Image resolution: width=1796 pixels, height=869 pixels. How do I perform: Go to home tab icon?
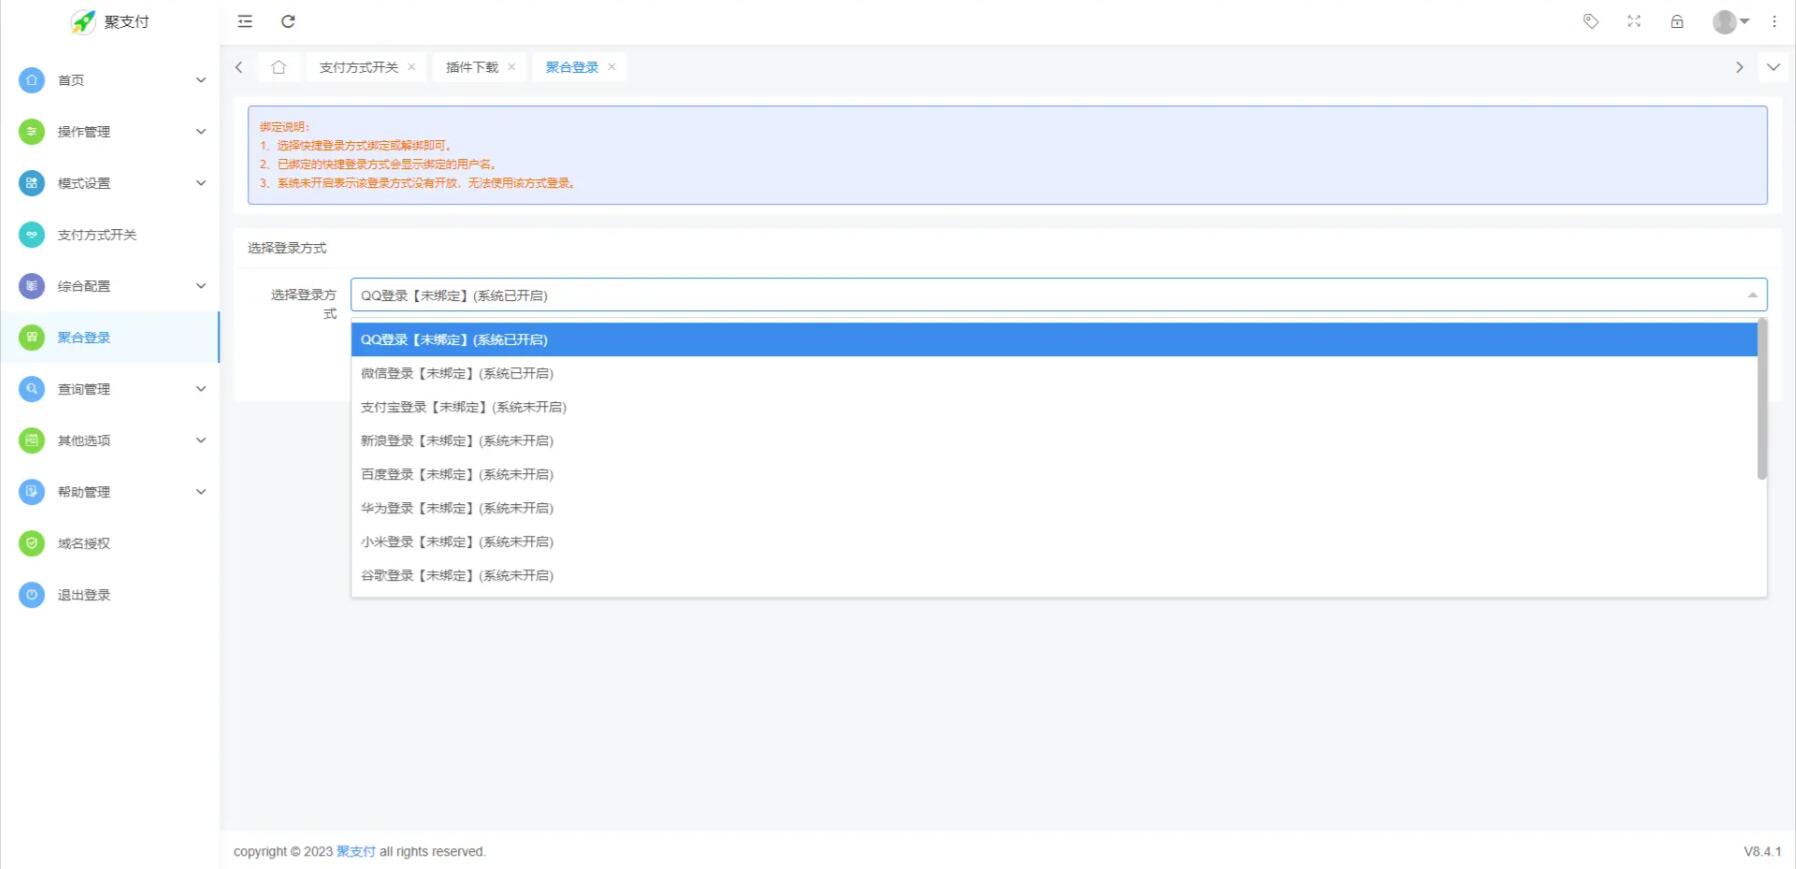pyautogui.click(x=279, y=67)
